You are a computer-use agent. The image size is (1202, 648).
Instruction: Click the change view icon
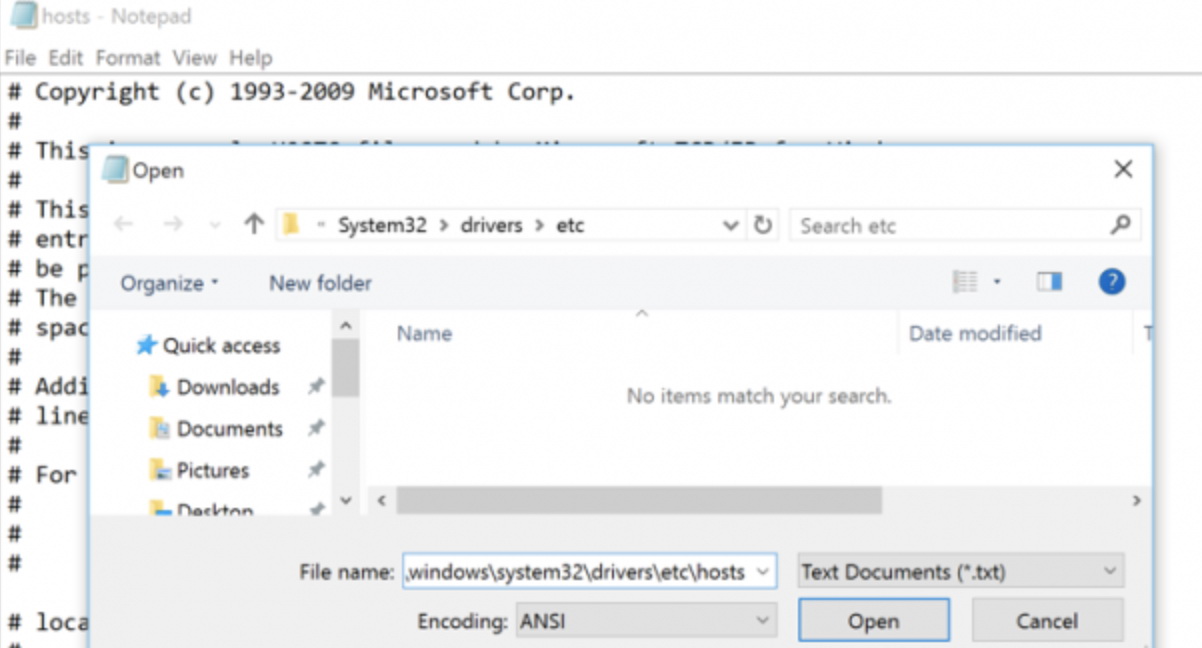pos(965,283)
